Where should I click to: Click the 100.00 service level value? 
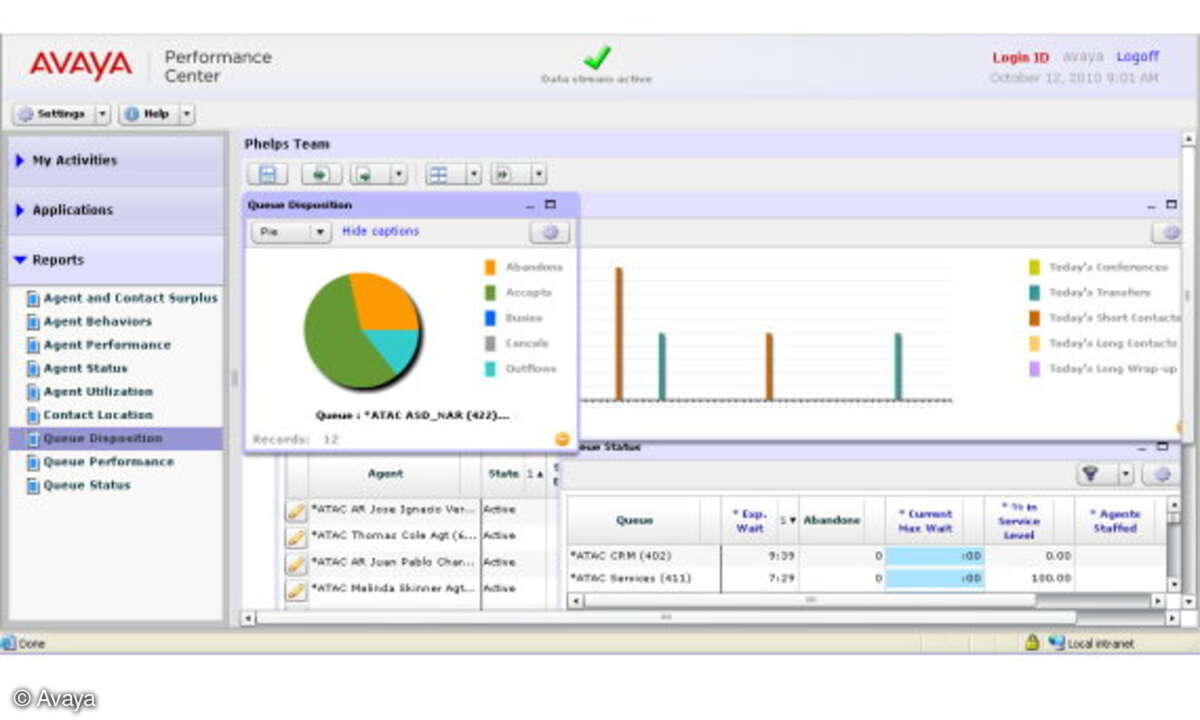click(1050, 578)
